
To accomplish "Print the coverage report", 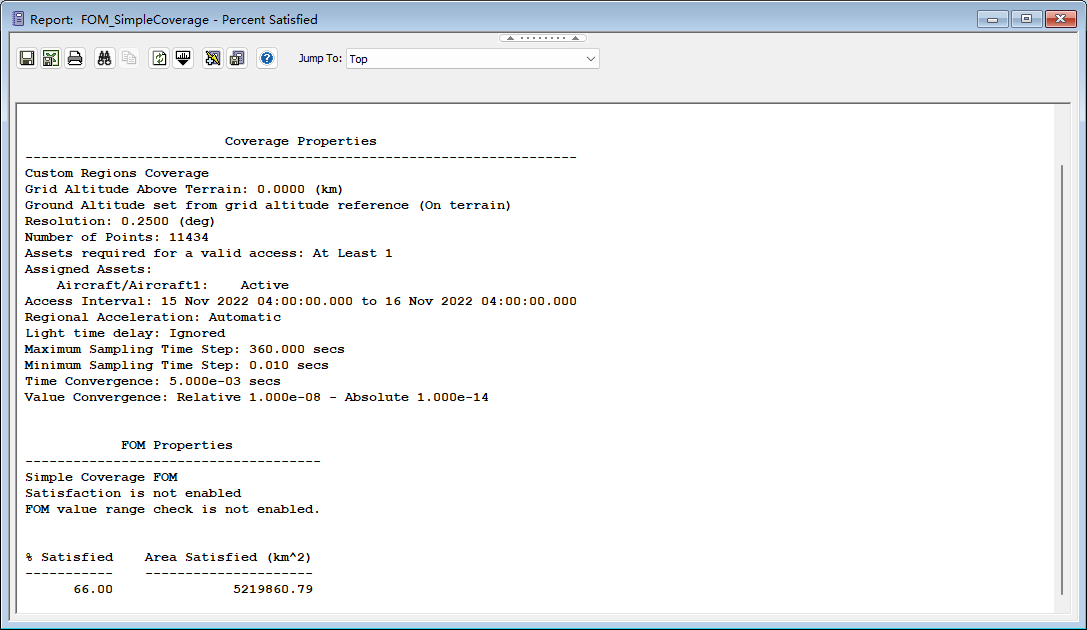I will pyautogui.click(x=75, y=59).
